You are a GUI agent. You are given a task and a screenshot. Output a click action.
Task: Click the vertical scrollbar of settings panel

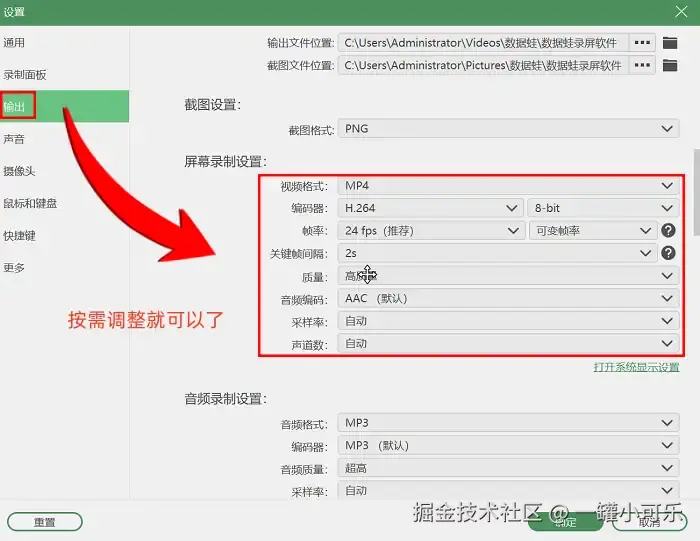tap(696, 192)
